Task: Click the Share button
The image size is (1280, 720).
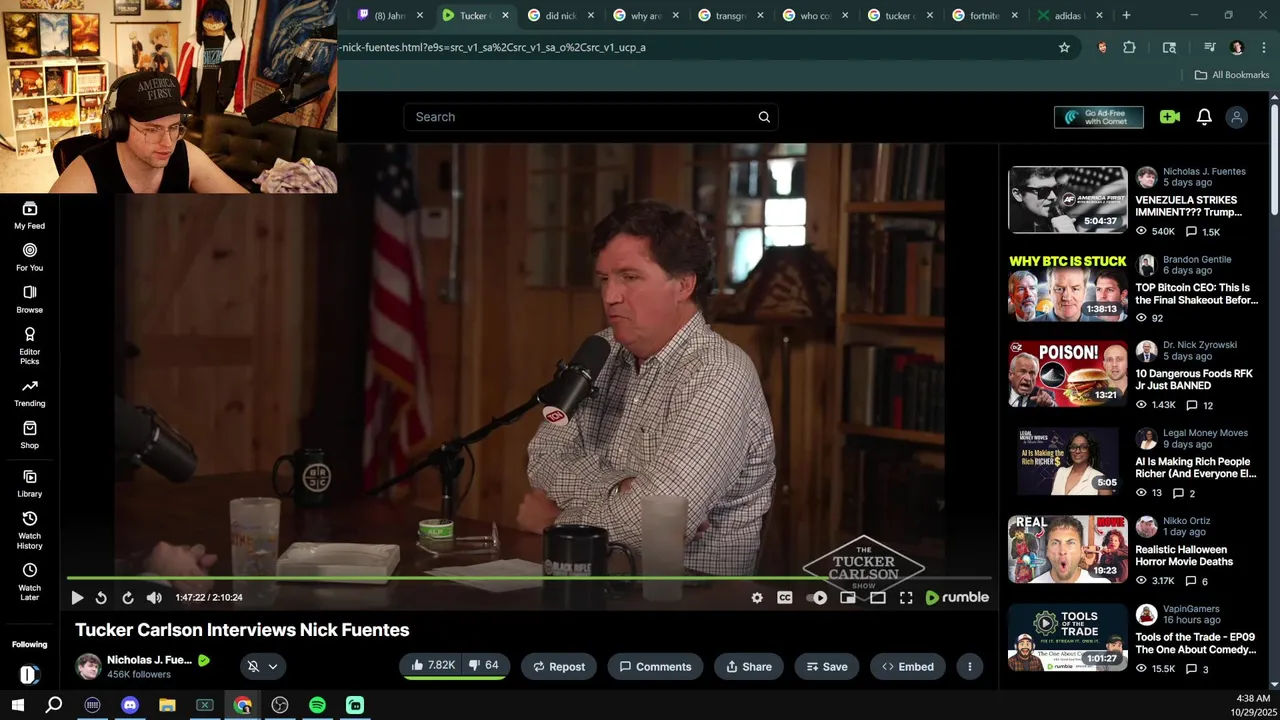Action: click(x=749, y=667)
